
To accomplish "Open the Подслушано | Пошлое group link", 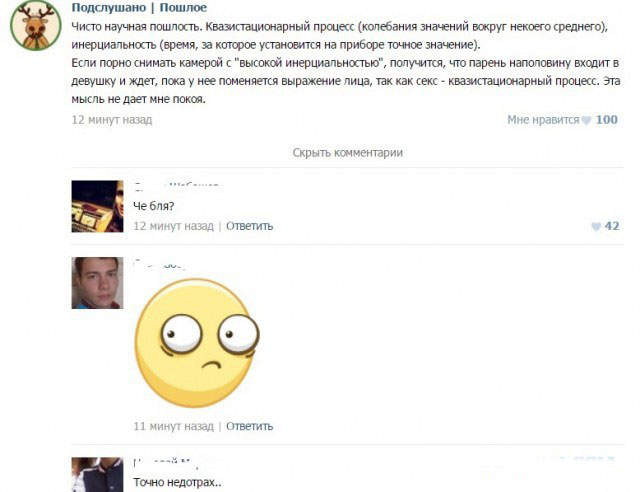I will click(139, 7).
